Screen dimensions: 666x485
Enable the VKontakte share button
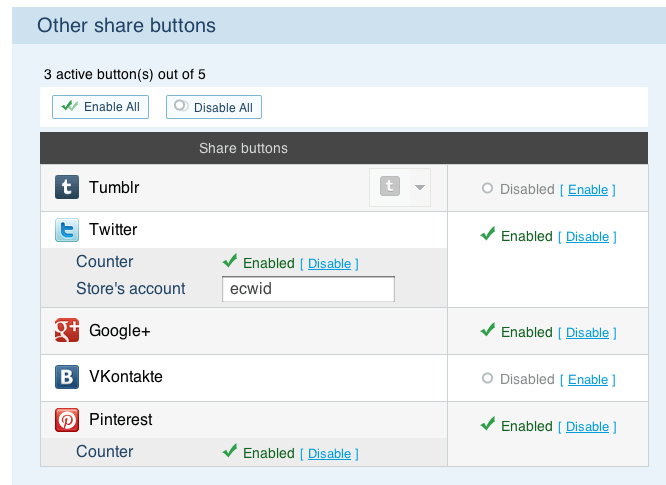[x=587, y=380]
